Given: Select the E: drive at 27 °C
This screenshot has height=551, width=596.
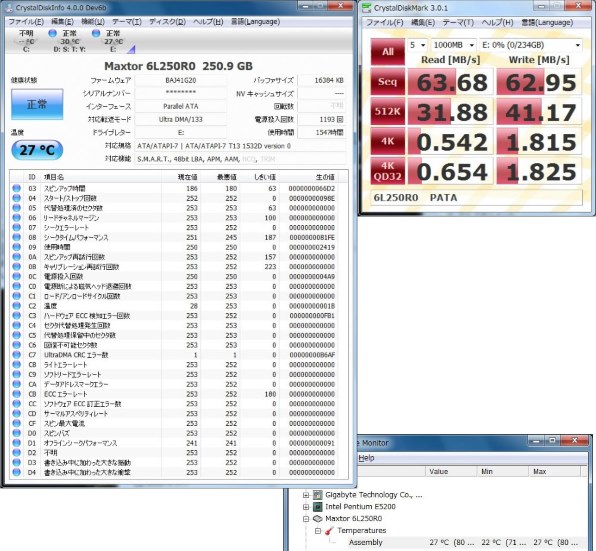Looking at the screenshot, I should point(113,41).
